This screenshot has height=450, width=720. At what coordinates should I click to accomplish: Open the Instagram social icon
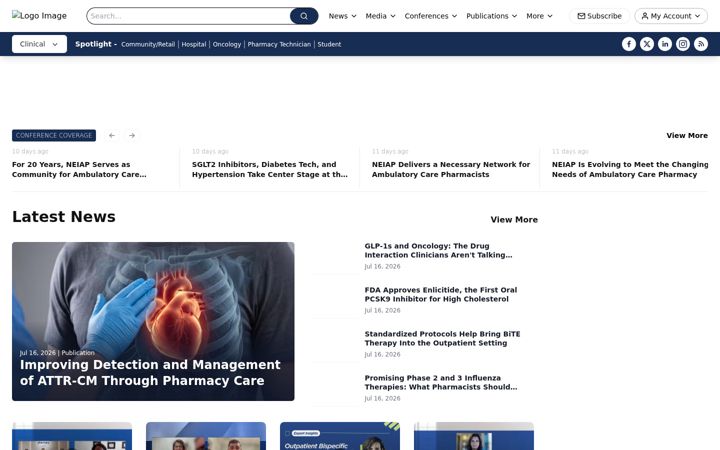coord(682,44)
